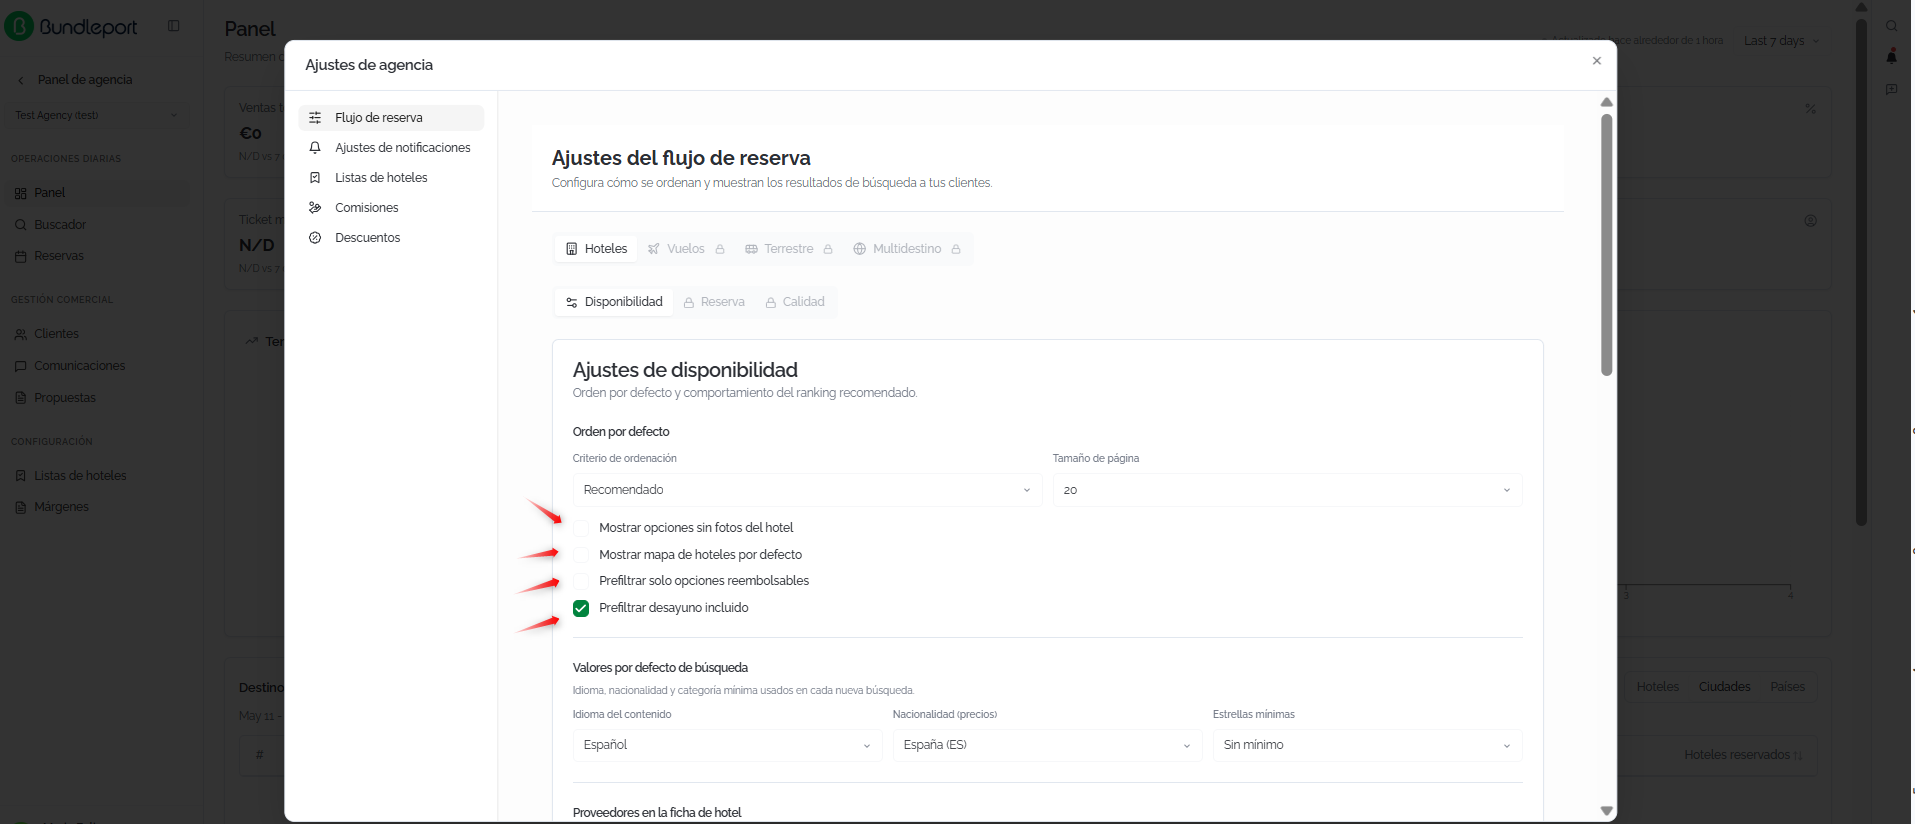The width and height of the screenshot is (1915, 824).
Task: Open Last 7 days range dropdown
Action: point(1781,41)
